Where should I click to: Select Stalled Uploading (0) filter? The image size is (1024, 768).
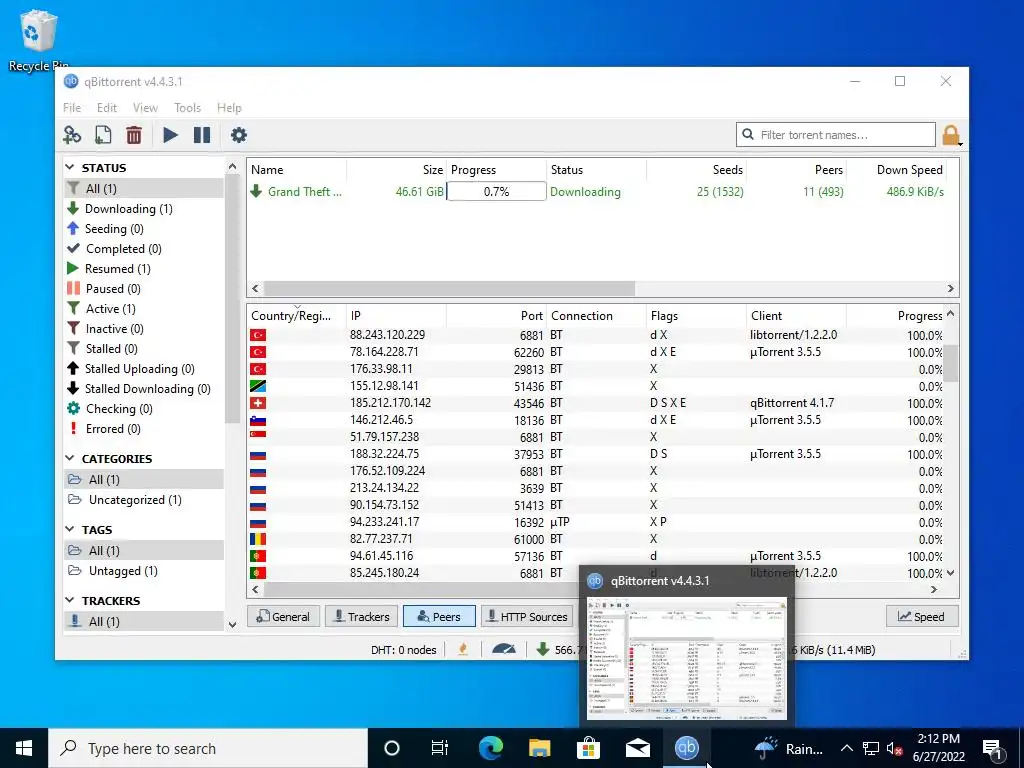pos(144,369)
